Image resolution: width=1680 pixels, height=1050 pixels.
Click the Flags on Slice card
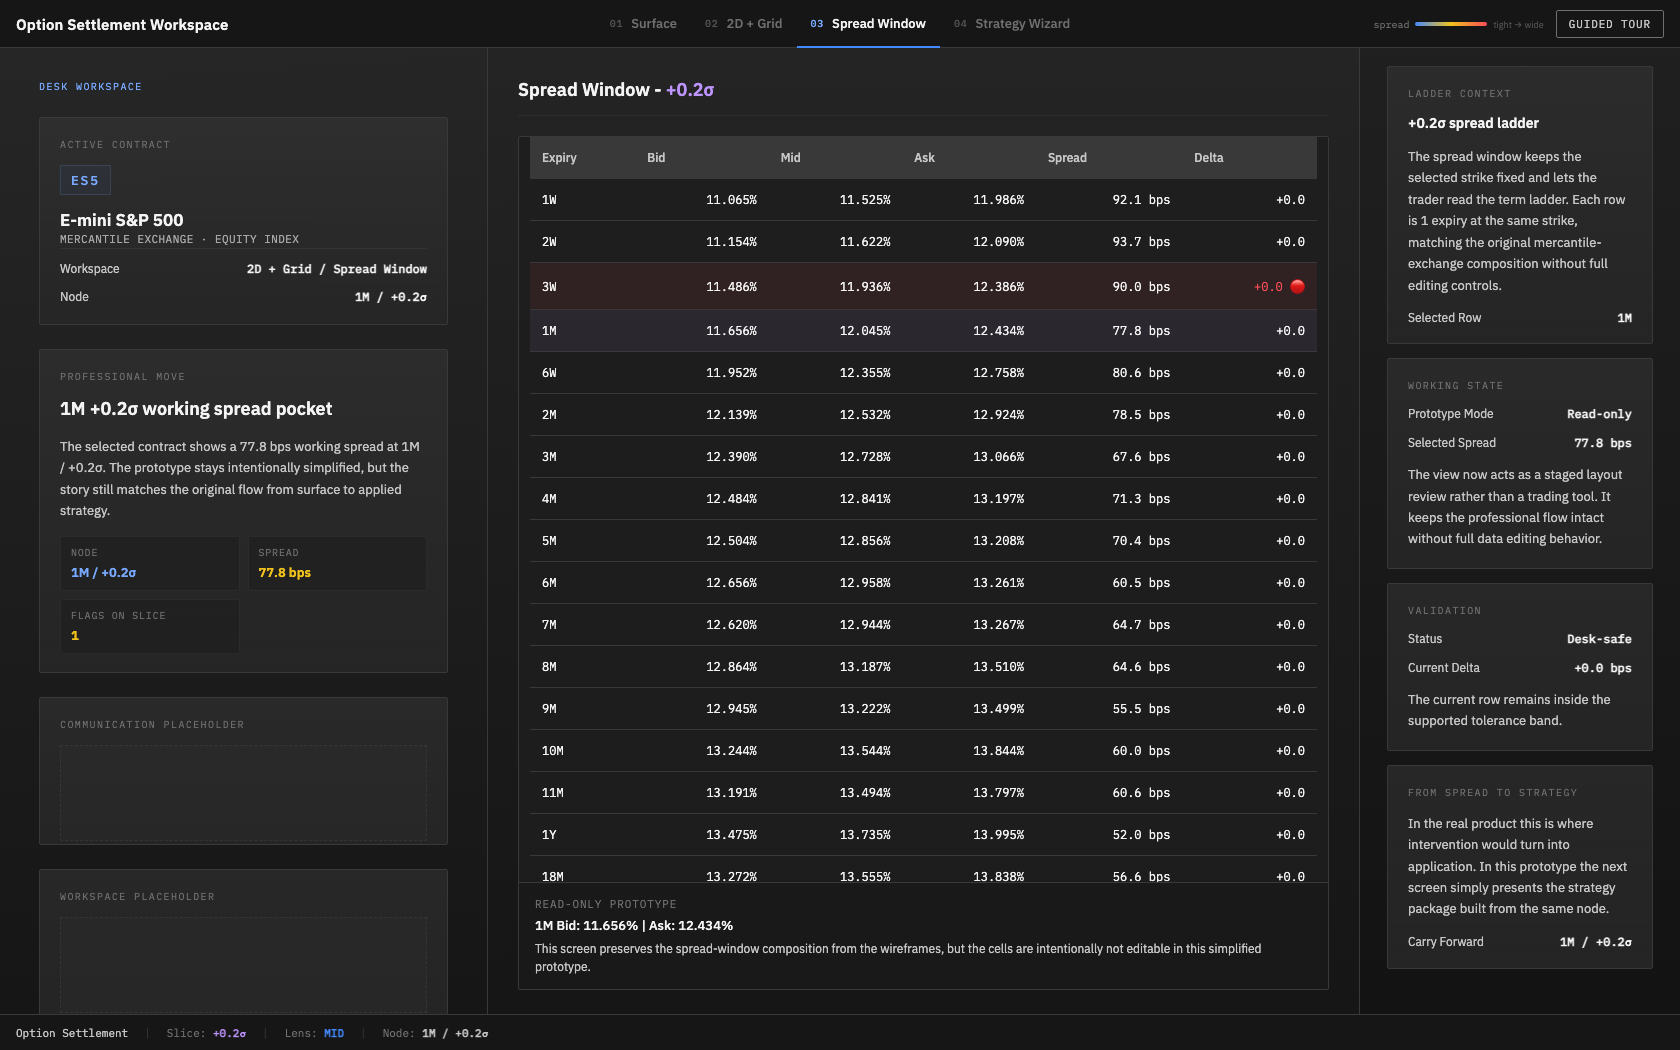pos(149,626)
